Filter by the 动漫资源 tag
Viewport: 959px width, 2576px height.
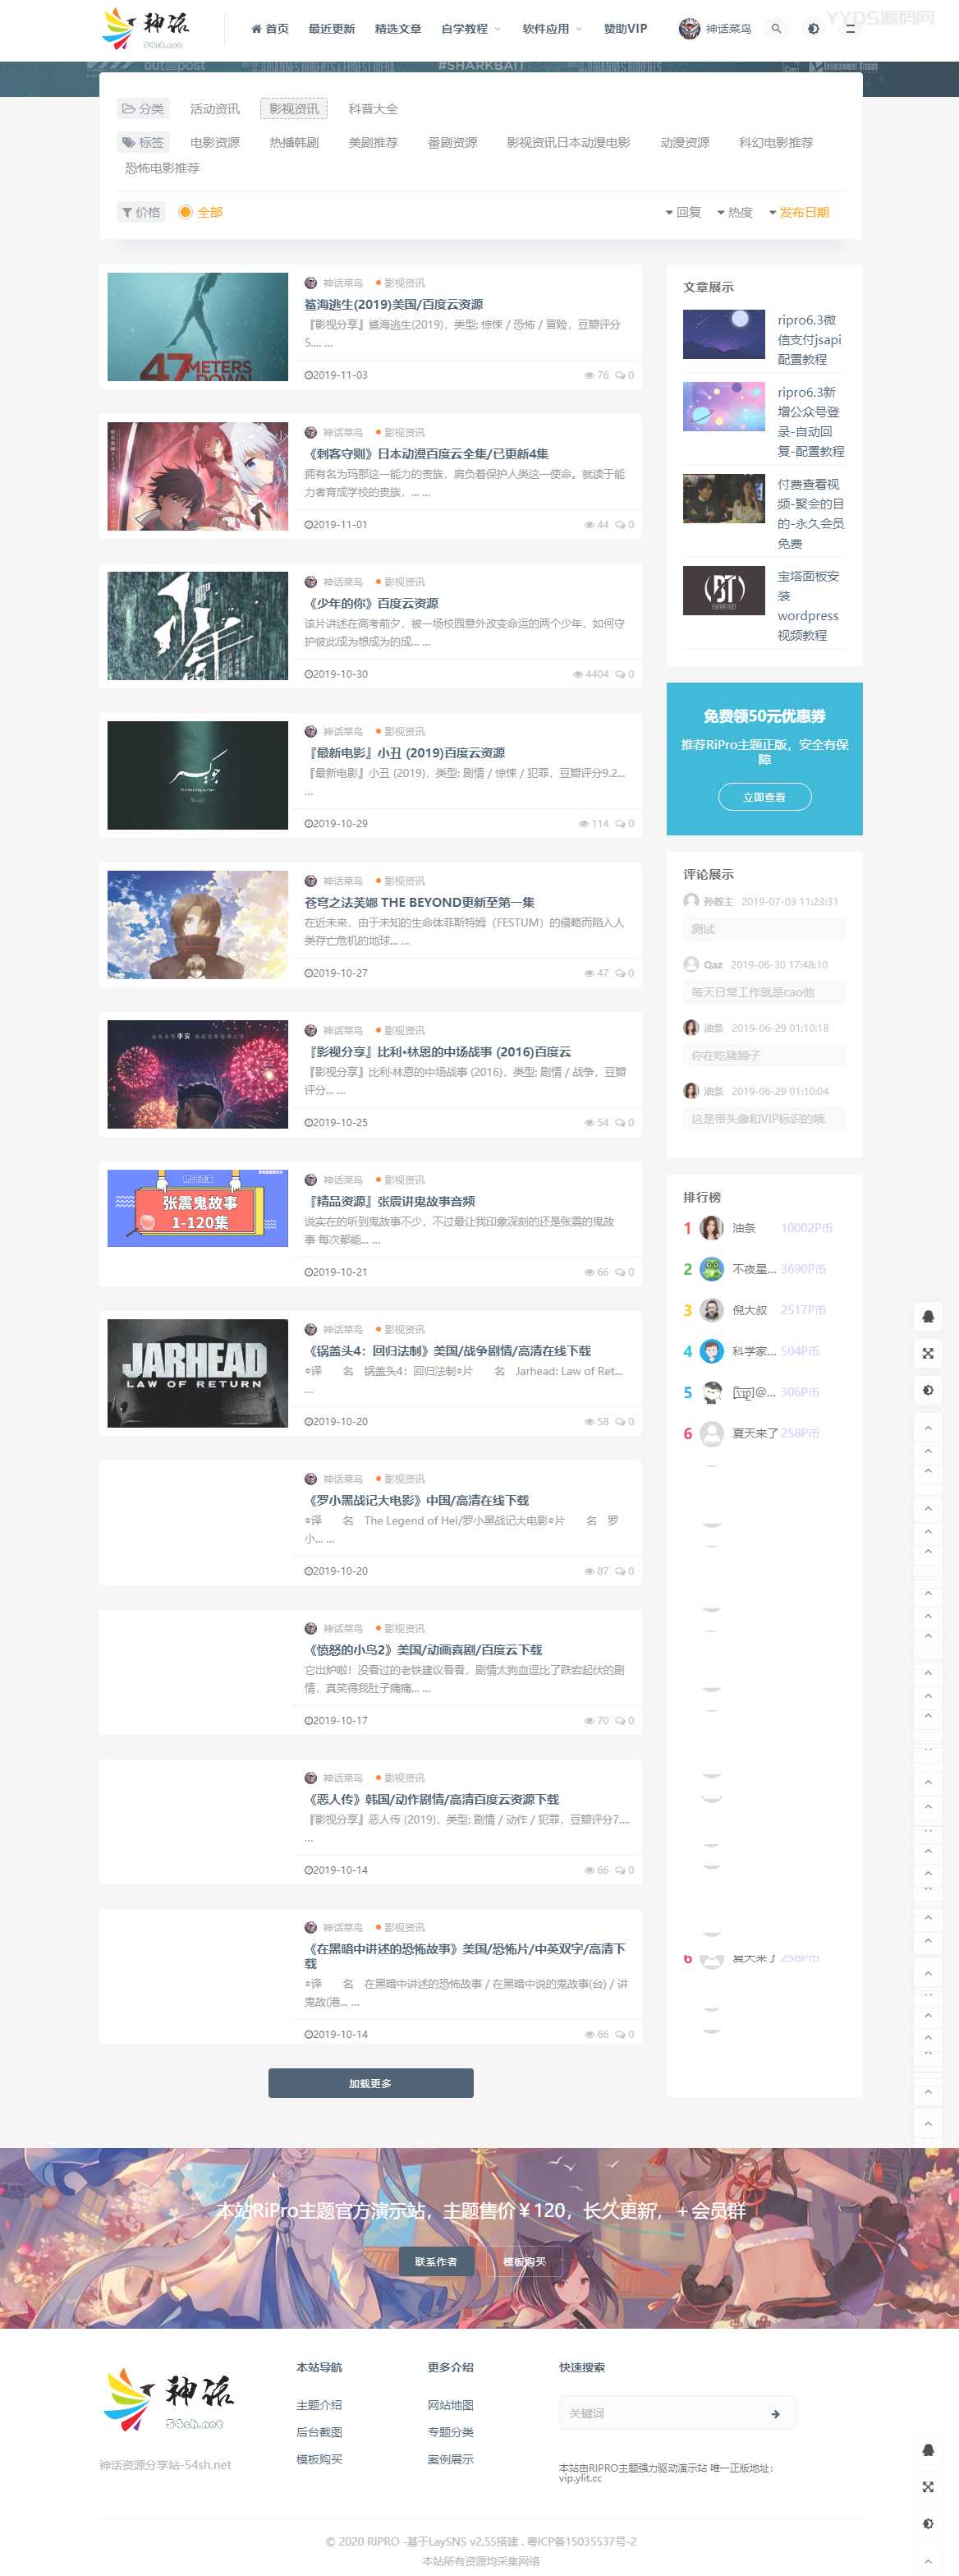point(685,143)
